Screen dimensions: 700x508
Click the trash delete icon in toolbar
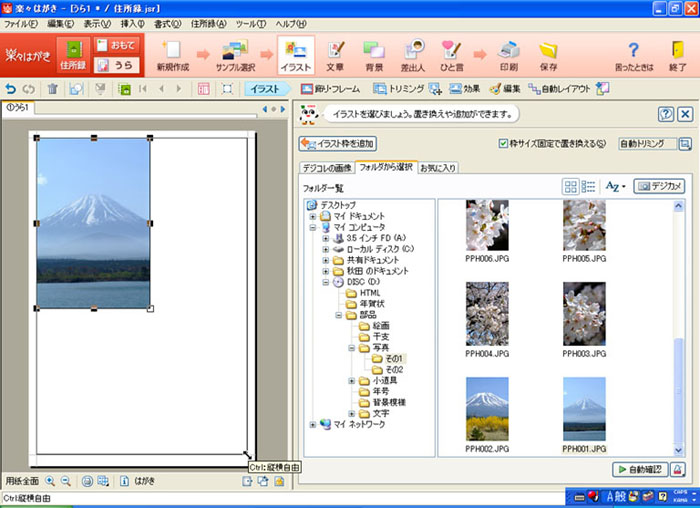[x=52, y=89]
